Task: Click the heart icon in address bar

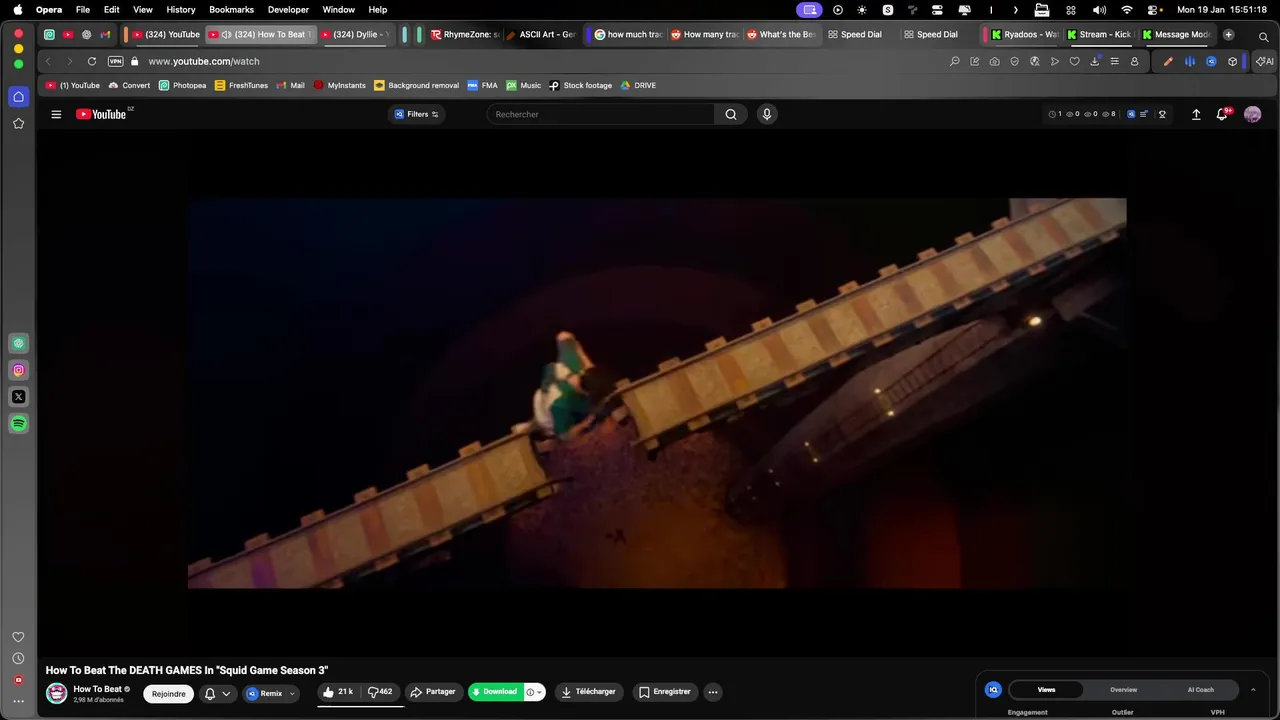Action: click(1074, 61)
